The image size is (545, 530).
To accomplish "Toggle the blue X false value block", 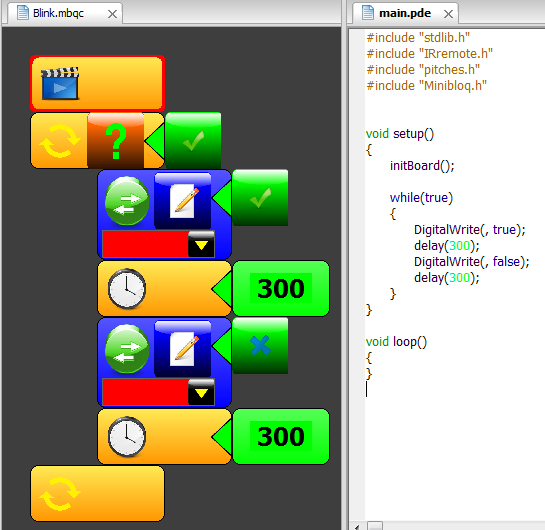I will [260, 346].
